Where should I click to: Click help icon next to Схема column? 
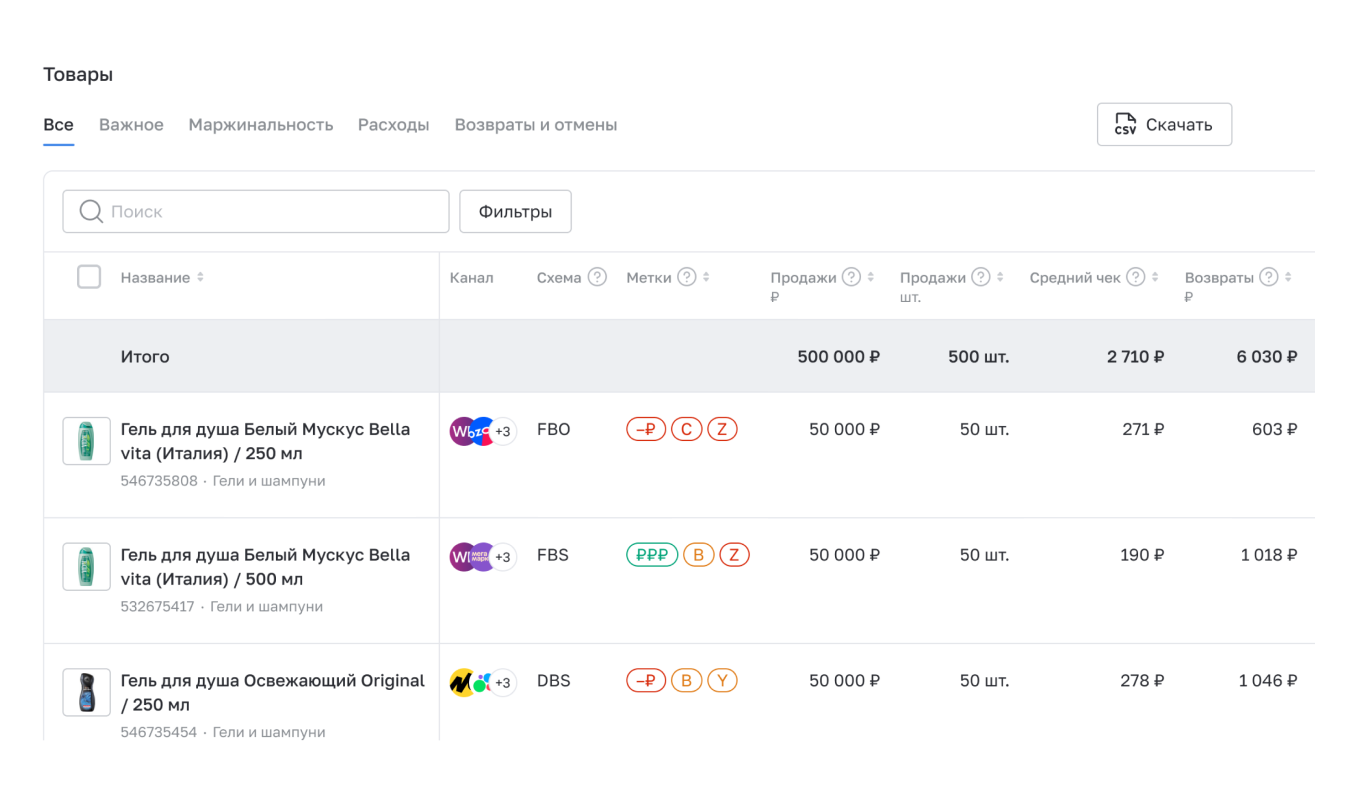point(597,277)
